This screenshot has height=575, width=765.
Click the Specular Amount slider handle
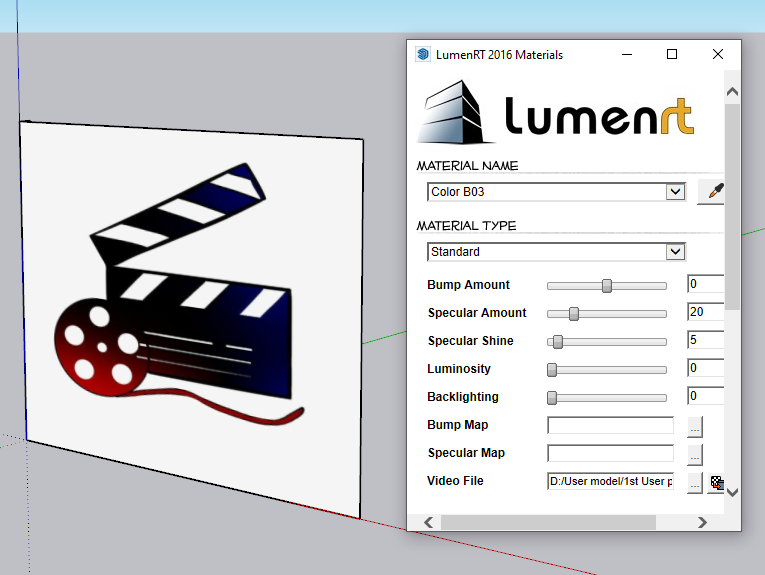click(574, 314)
